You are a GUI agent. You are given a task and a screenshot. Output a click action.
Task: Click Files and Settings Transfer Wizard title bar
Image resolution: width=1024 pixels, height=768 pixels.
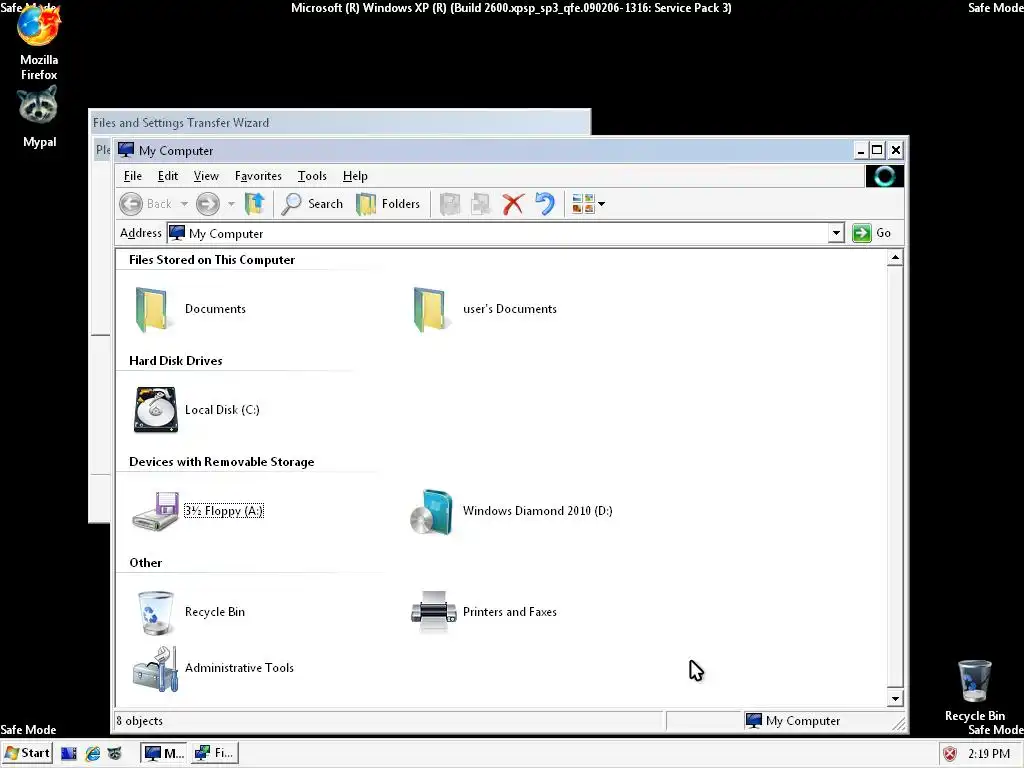340,123
